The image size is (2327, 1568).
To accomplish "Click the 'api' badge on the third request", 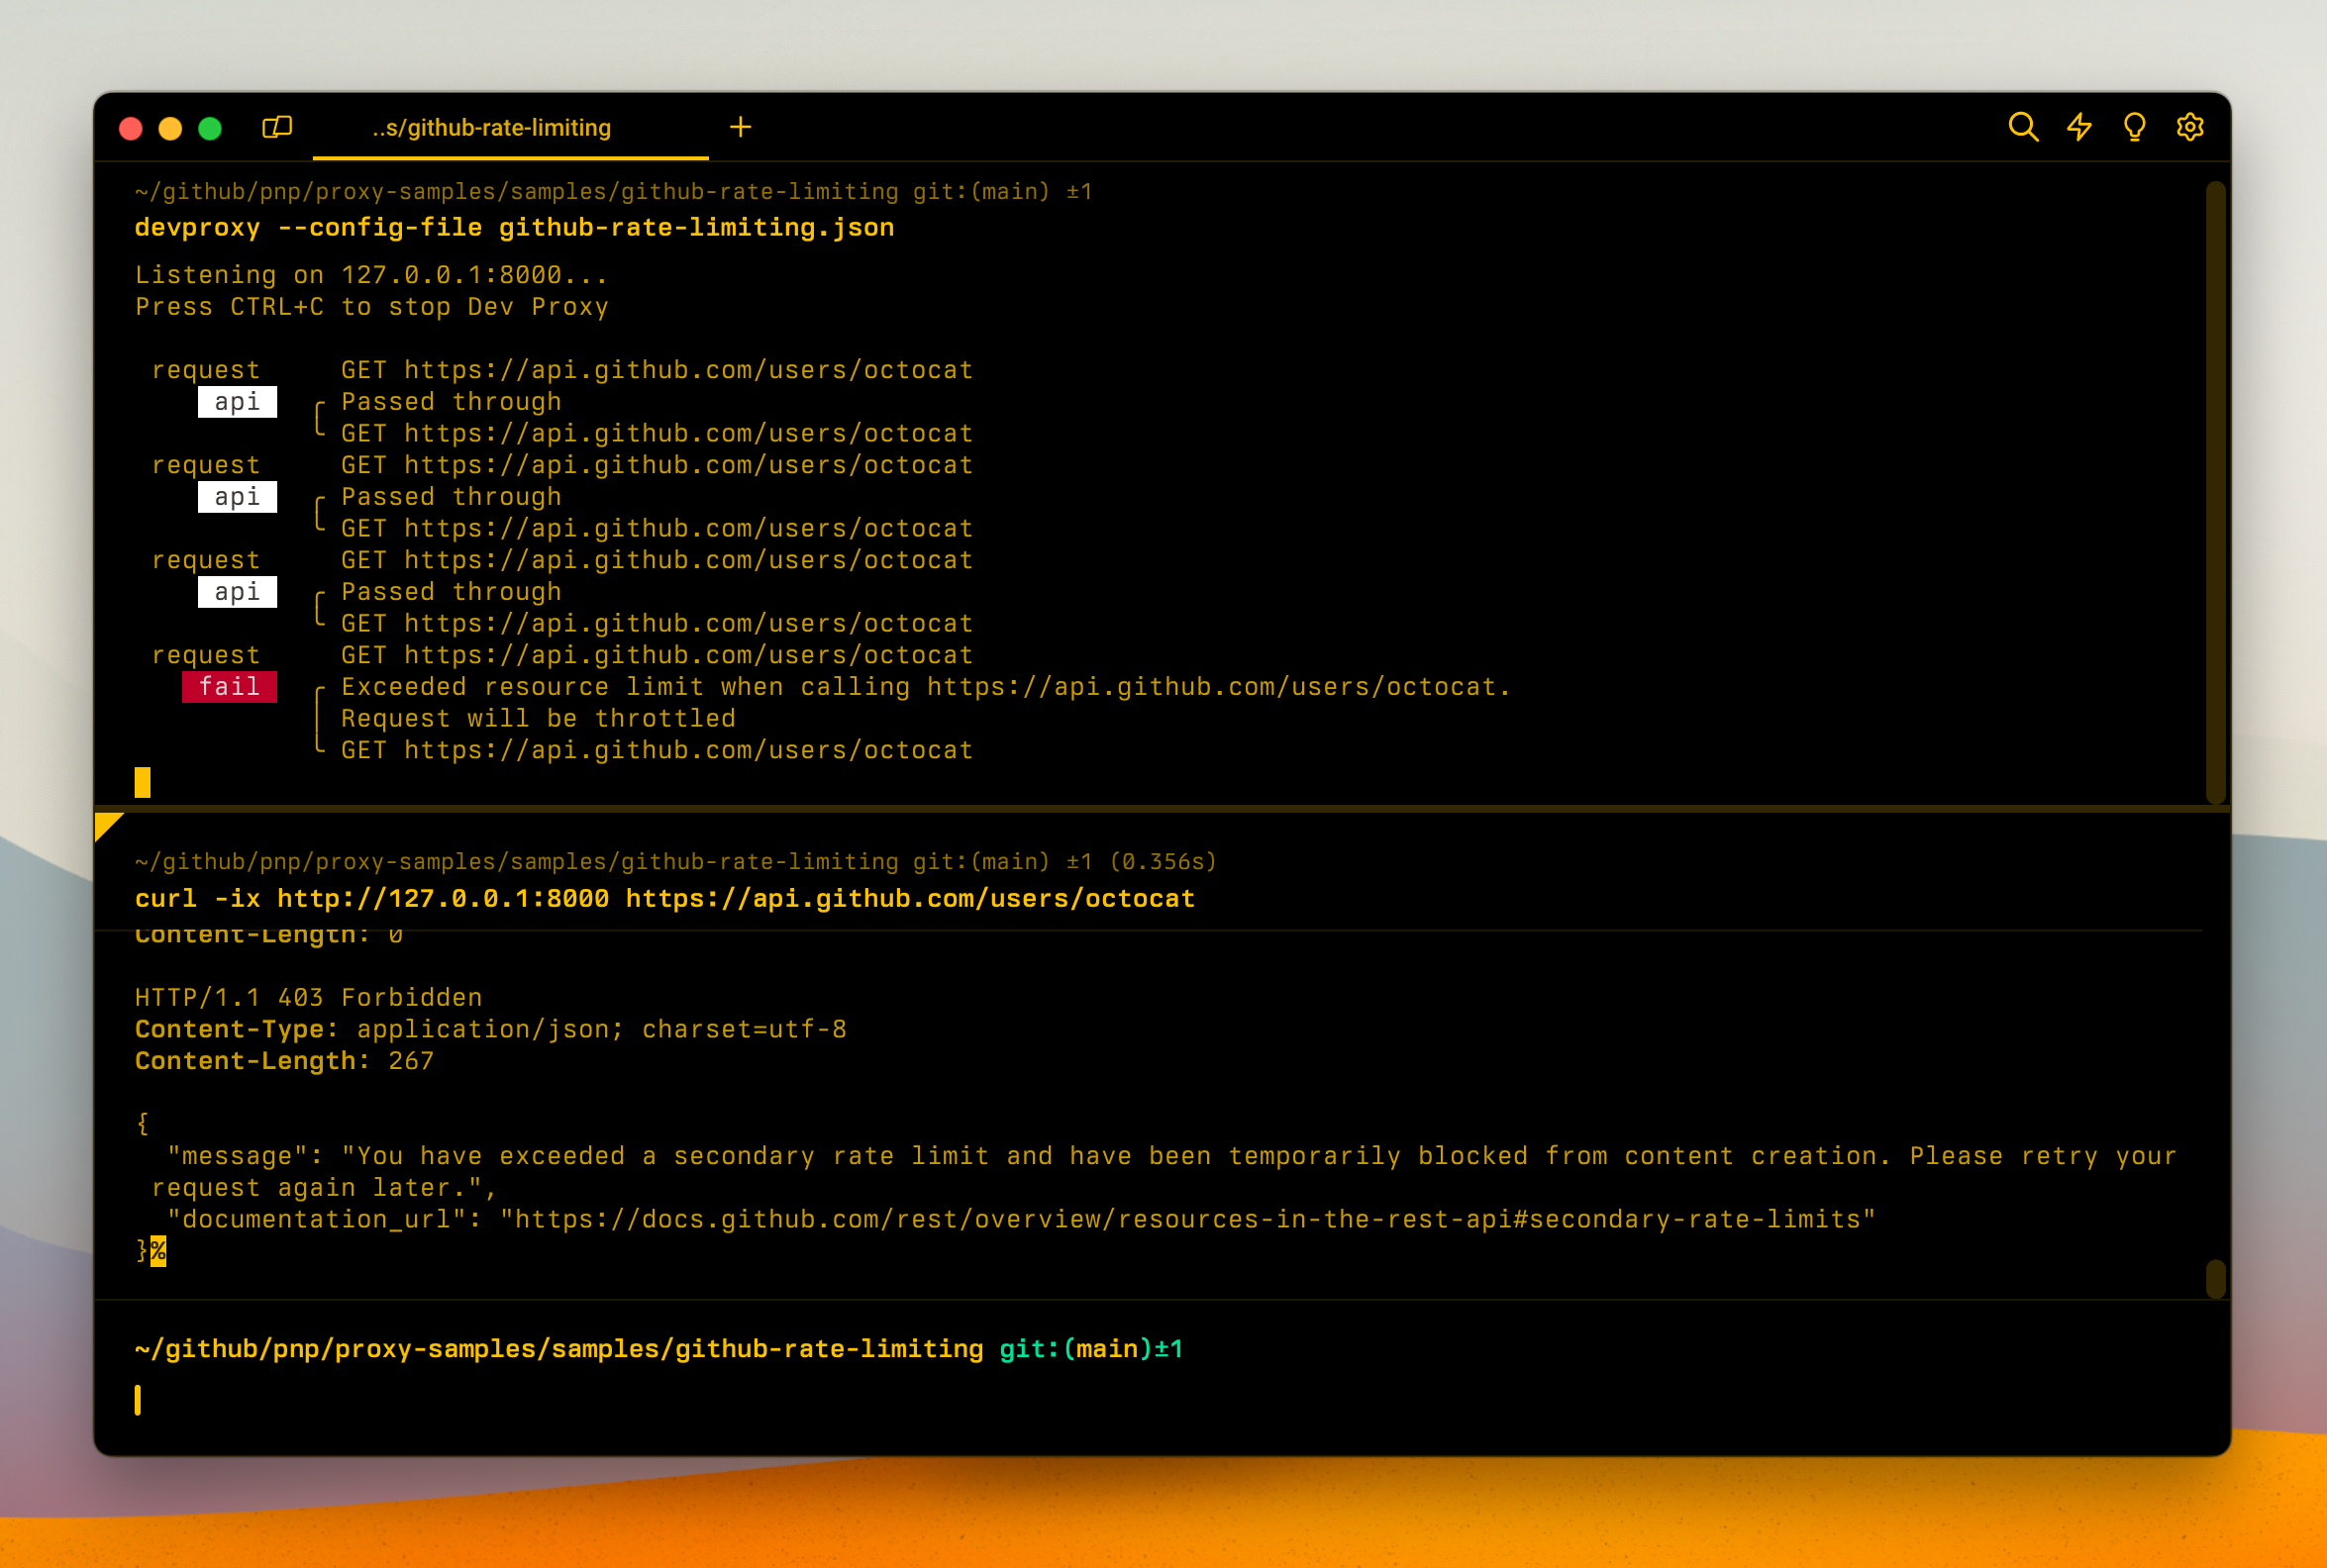I will click(237, 592).
